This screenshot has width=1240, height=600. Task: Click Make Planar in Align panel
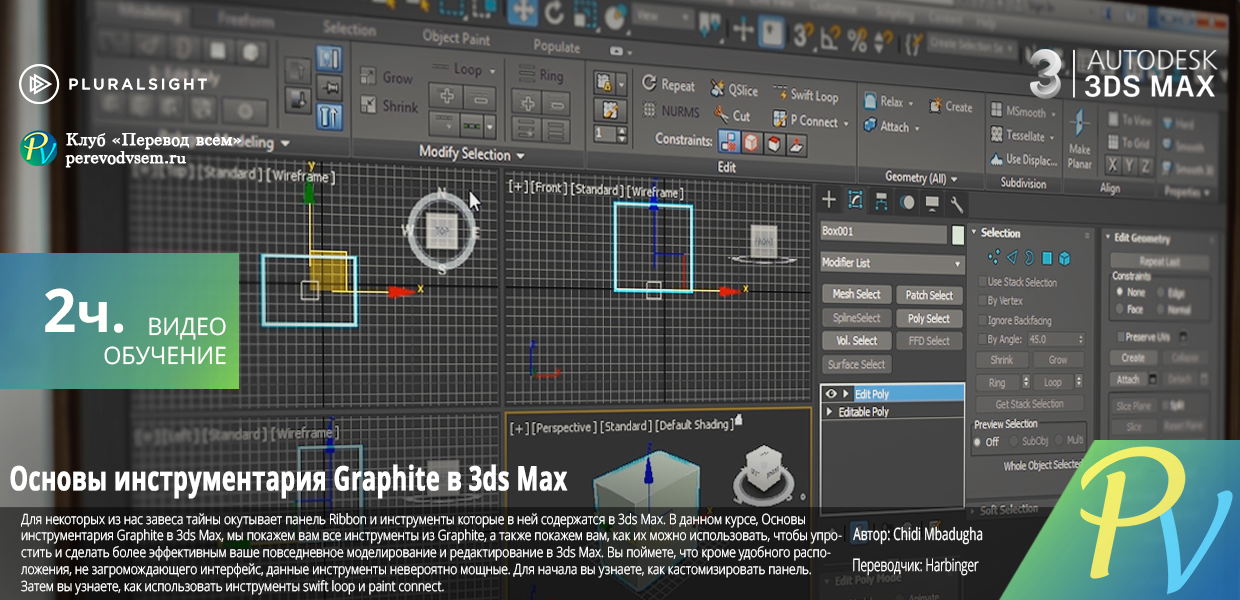[1079, 140]
